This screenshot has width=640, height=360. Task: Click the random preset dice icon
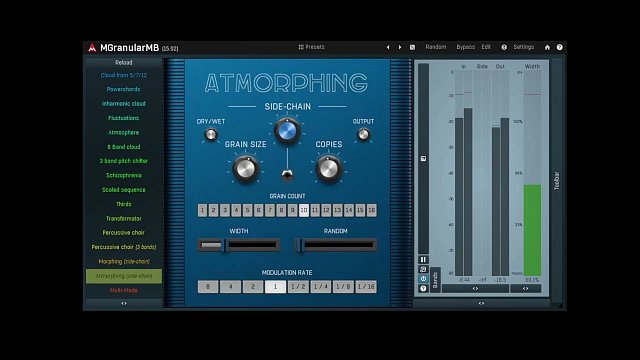point(412,47)
